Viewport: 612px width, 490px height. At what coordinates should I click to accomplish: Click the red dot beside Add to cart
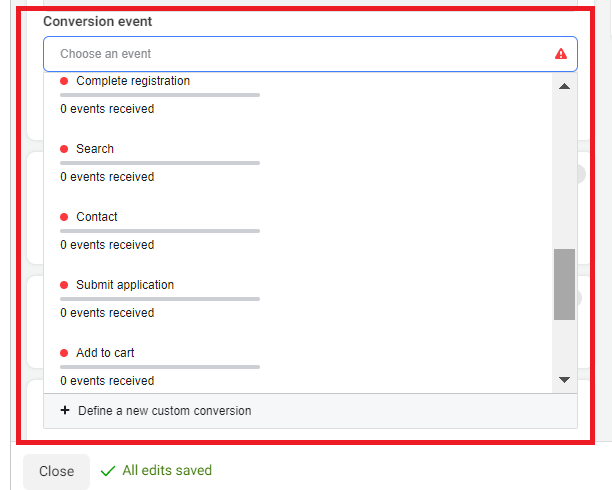coord(65,353)
